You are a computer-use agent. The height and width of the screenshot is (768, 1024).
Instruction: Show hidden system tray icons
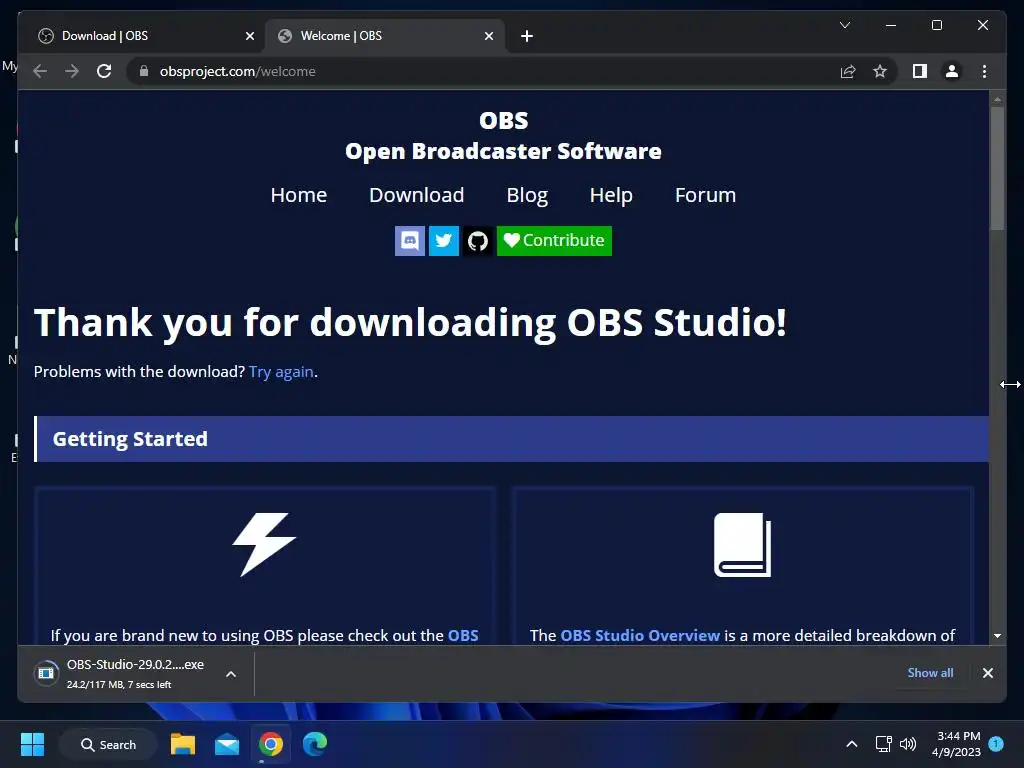pos(852,744)
